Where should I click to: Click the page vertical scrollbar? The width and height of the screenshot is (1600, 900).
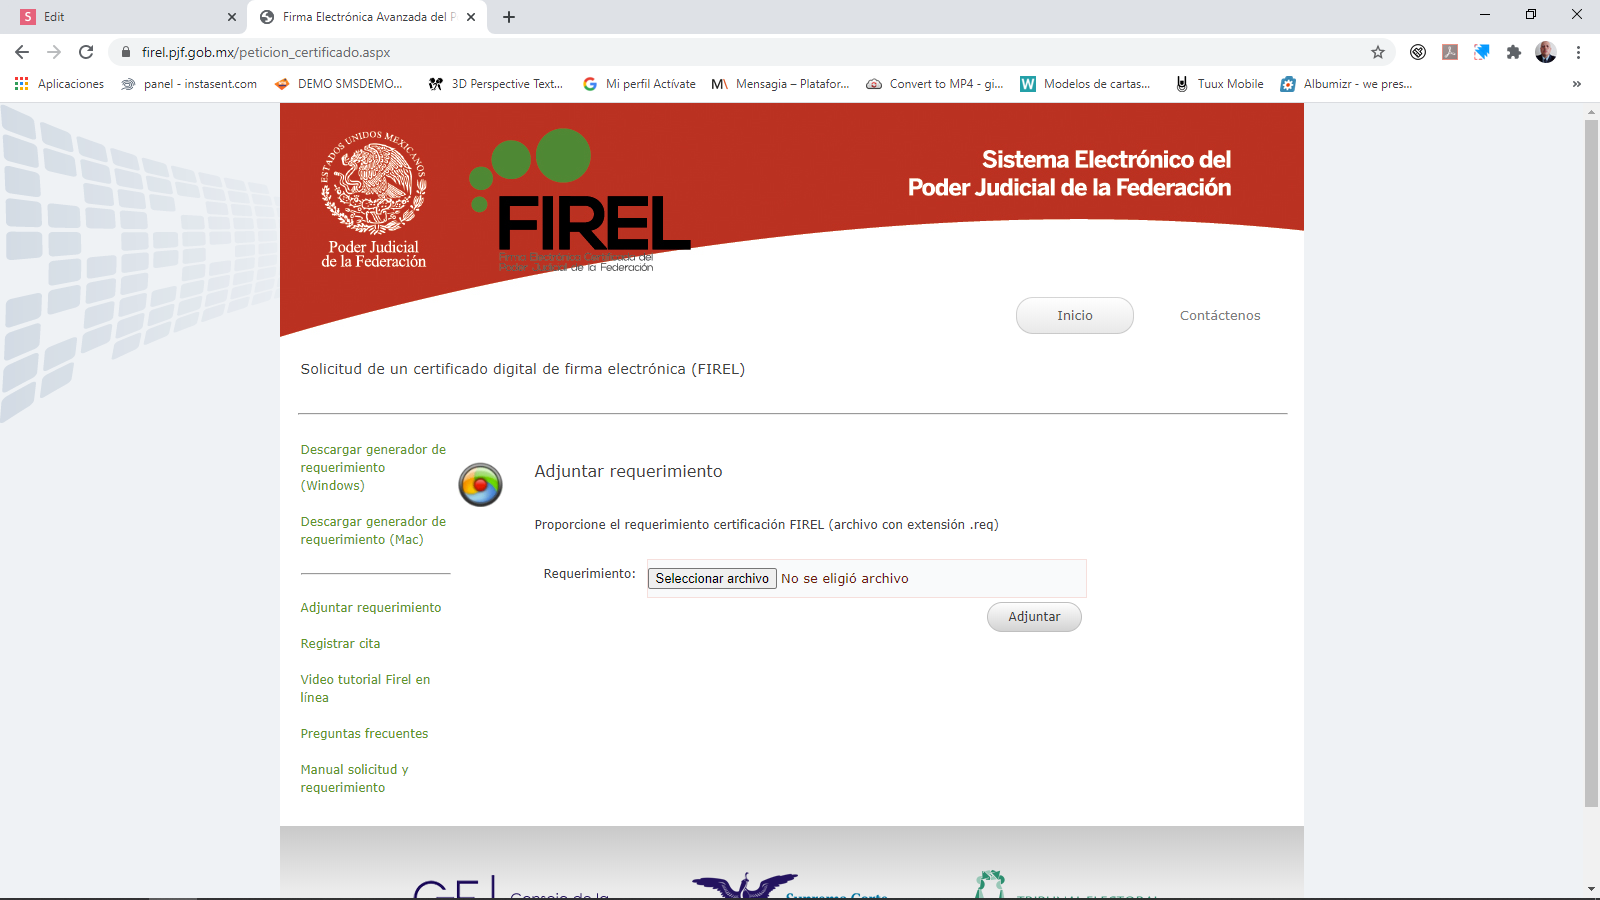(1591, 464)
